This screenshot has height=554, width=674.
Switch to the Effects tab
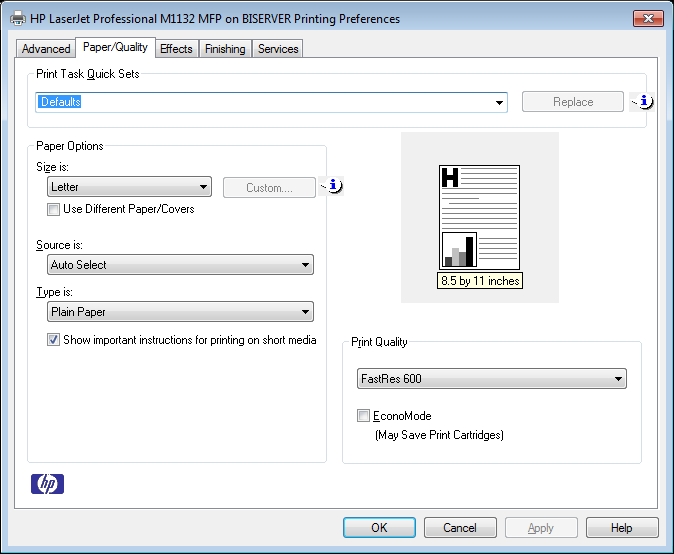(176, 49)
